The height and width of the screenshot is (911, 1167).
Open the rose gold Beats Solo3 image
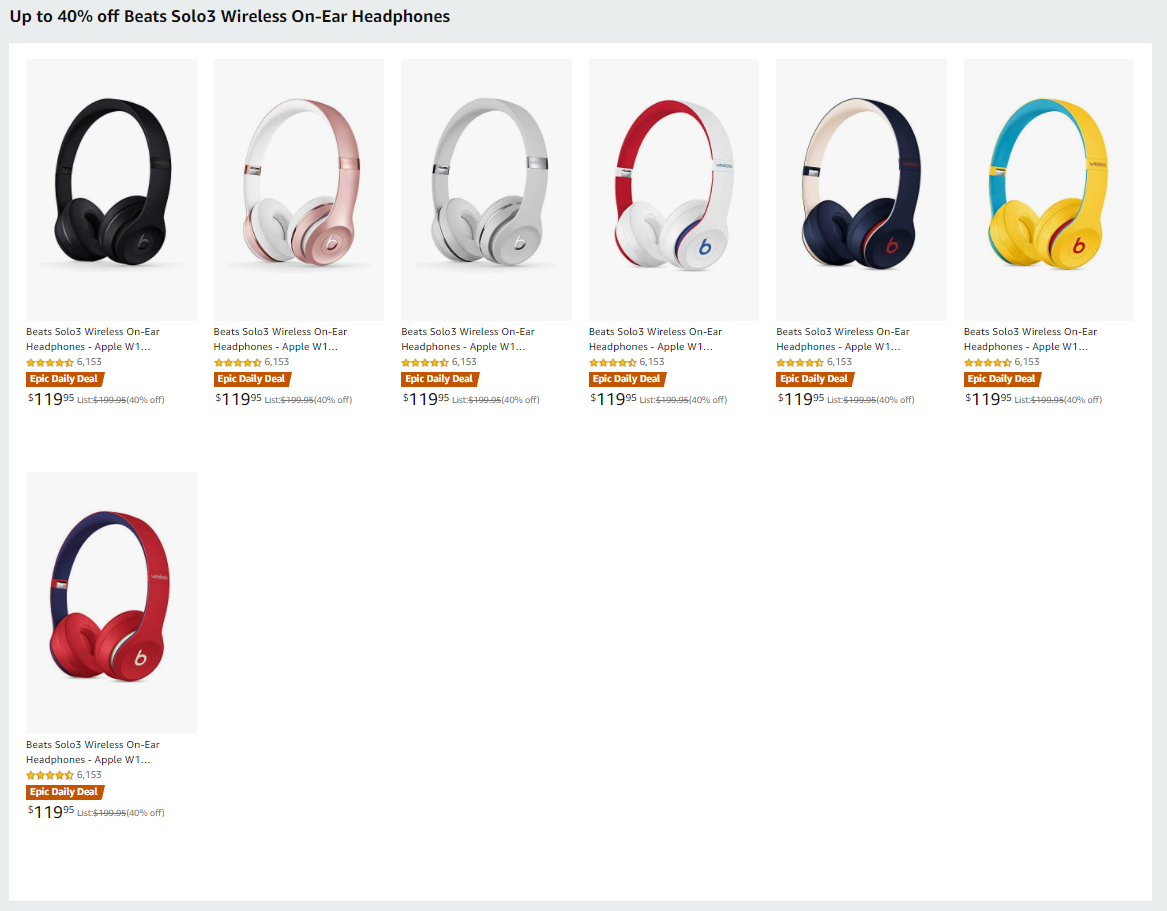click(298, 190)
